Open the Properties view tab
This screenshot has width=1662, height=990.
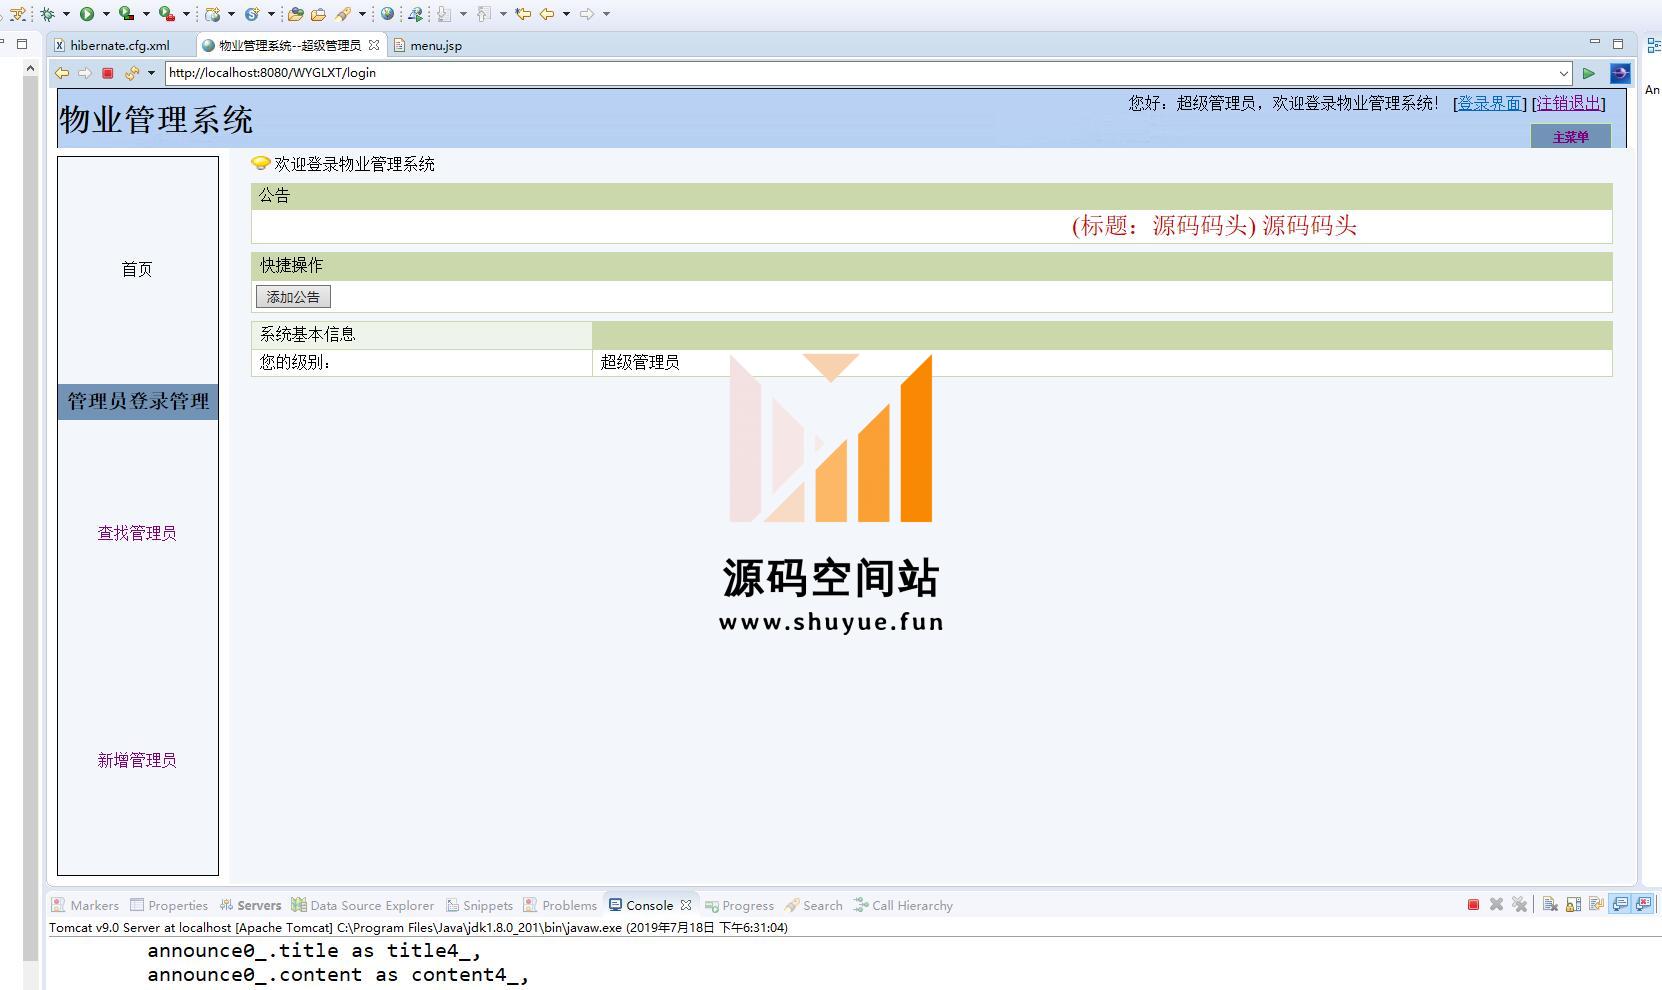tap(169, 905)
